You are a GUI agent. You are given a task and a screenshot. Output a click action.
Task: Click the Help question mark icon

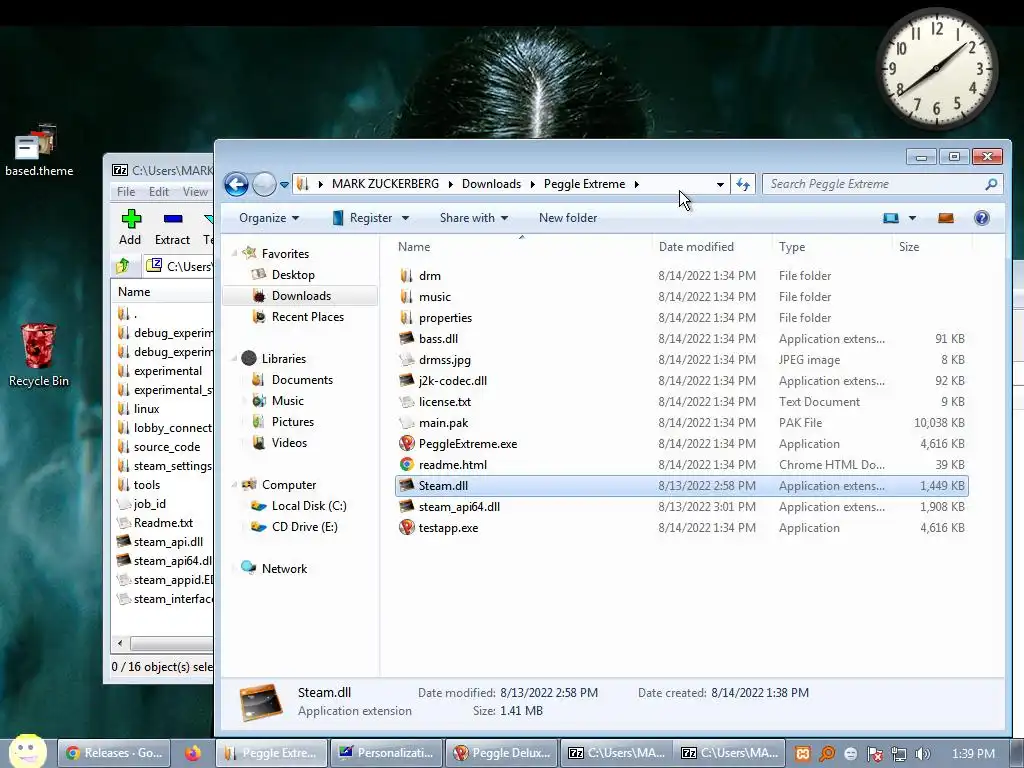click(982, 218)
